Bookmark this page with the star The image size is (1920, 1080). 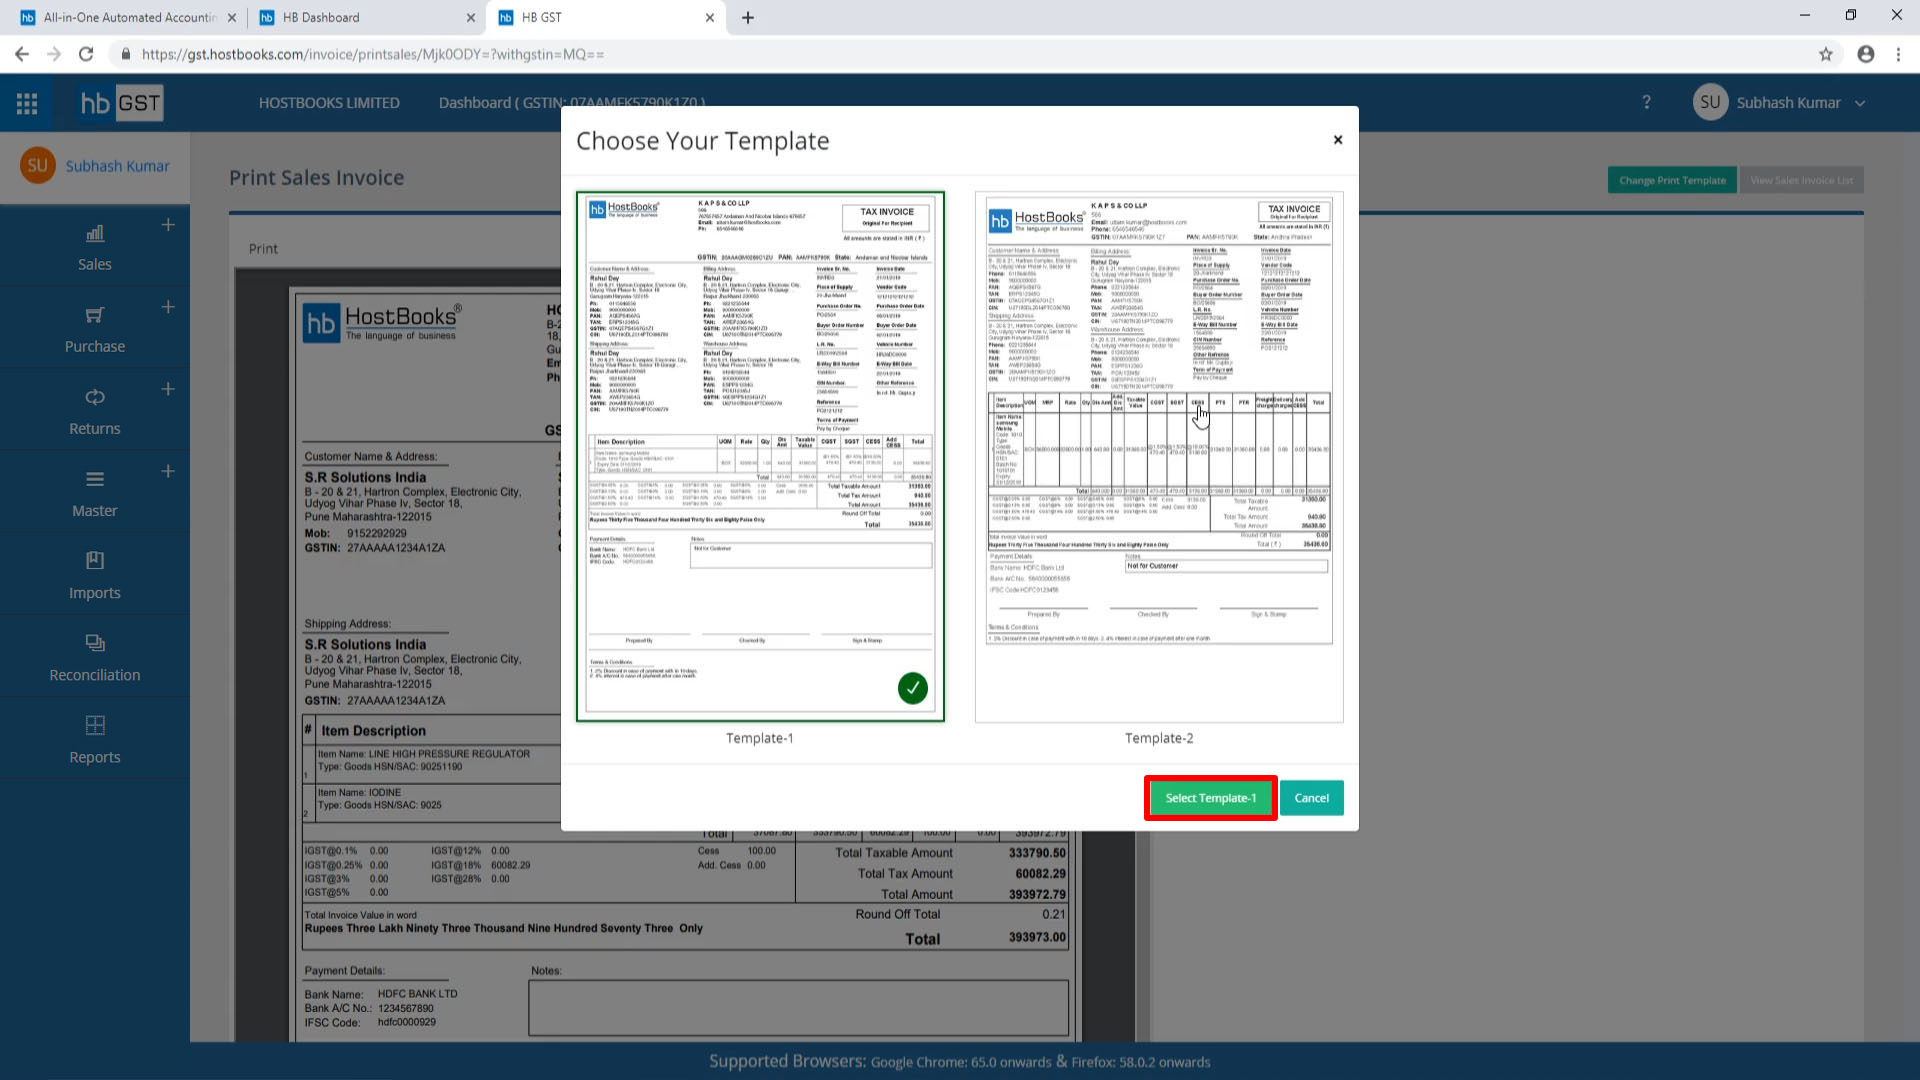coord(1826,54)
